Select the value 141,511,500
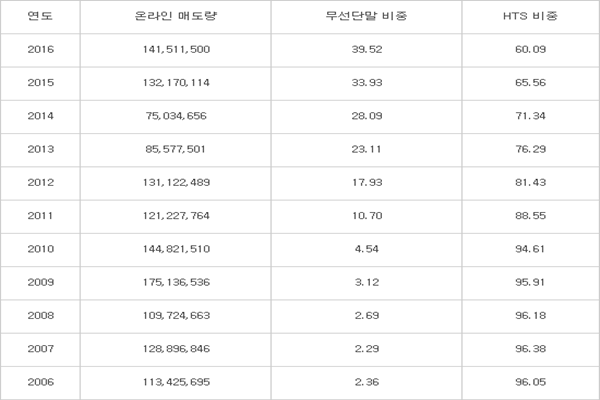This screenshot has height=400, width=600. (x=176, y=49)
